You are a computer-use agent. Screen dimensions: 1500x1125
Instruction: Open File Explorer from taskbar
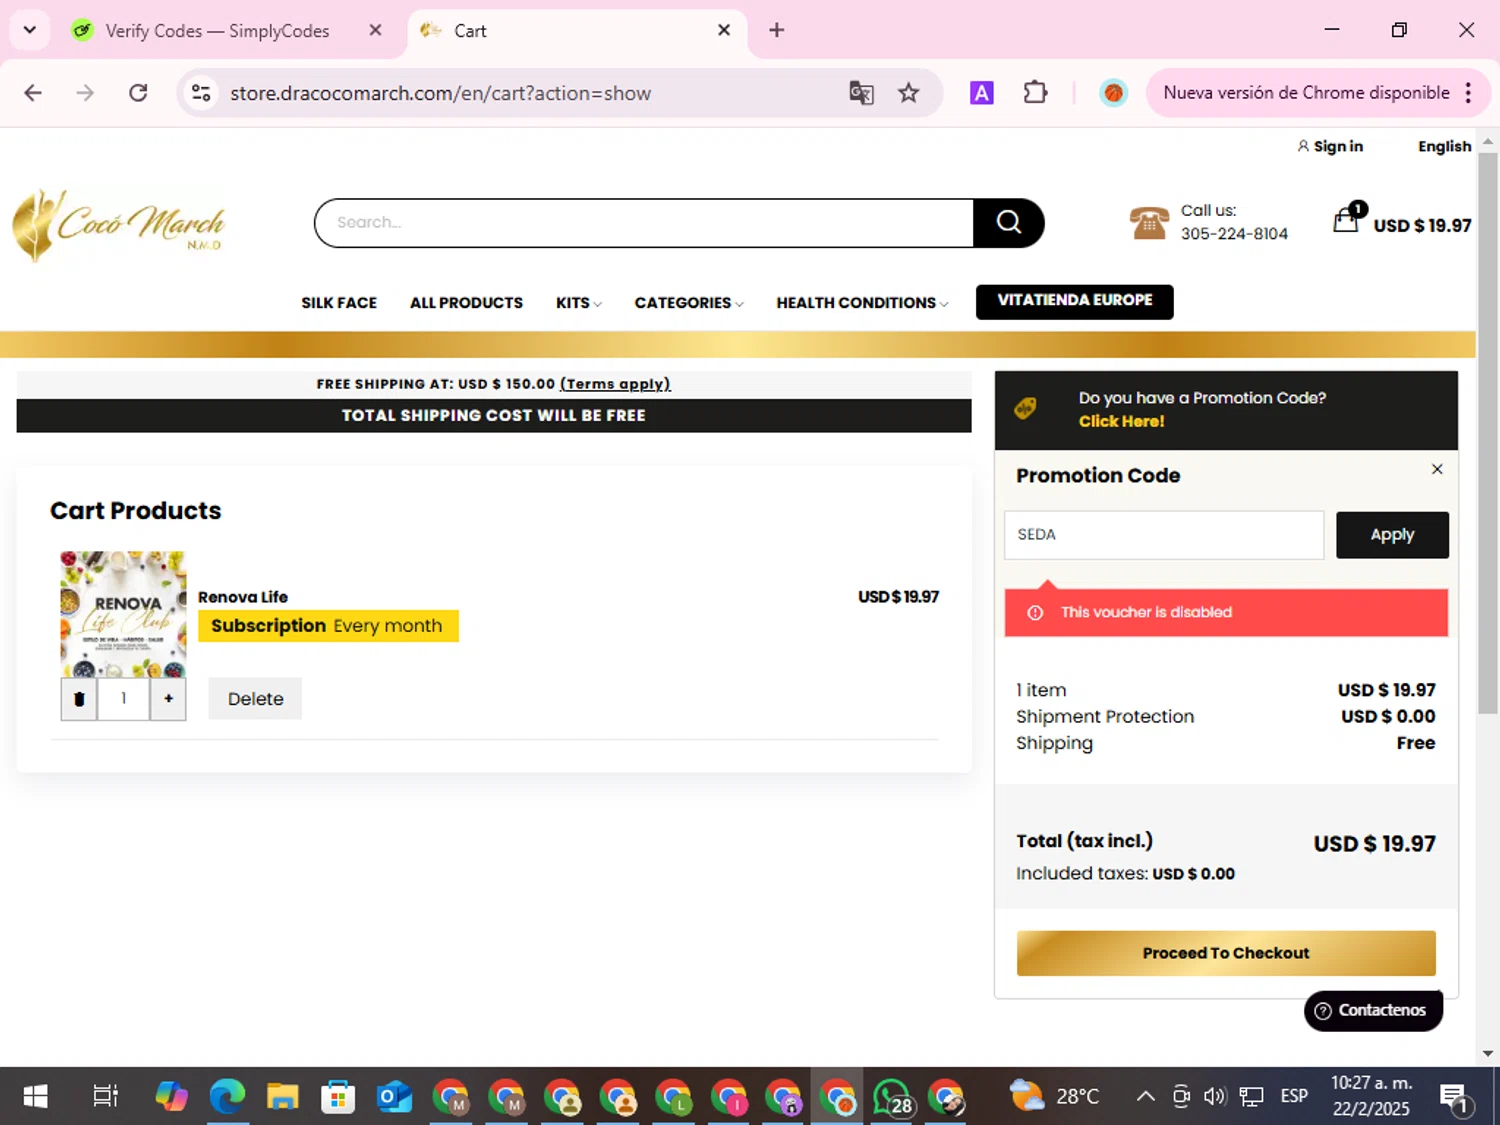coord(283,1097)
